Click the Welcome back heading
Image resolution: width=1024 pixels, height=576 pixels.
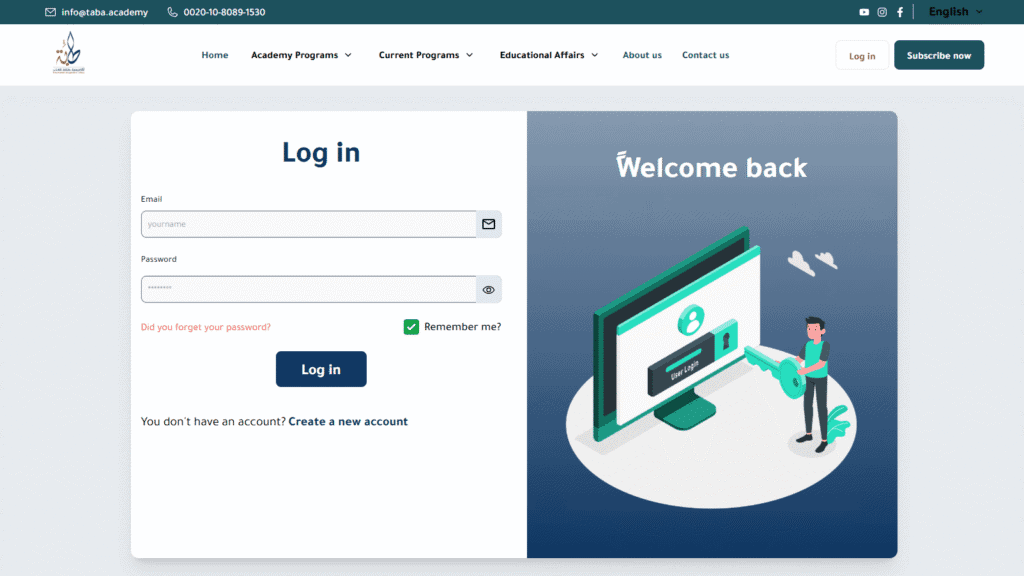coord(711,167)
